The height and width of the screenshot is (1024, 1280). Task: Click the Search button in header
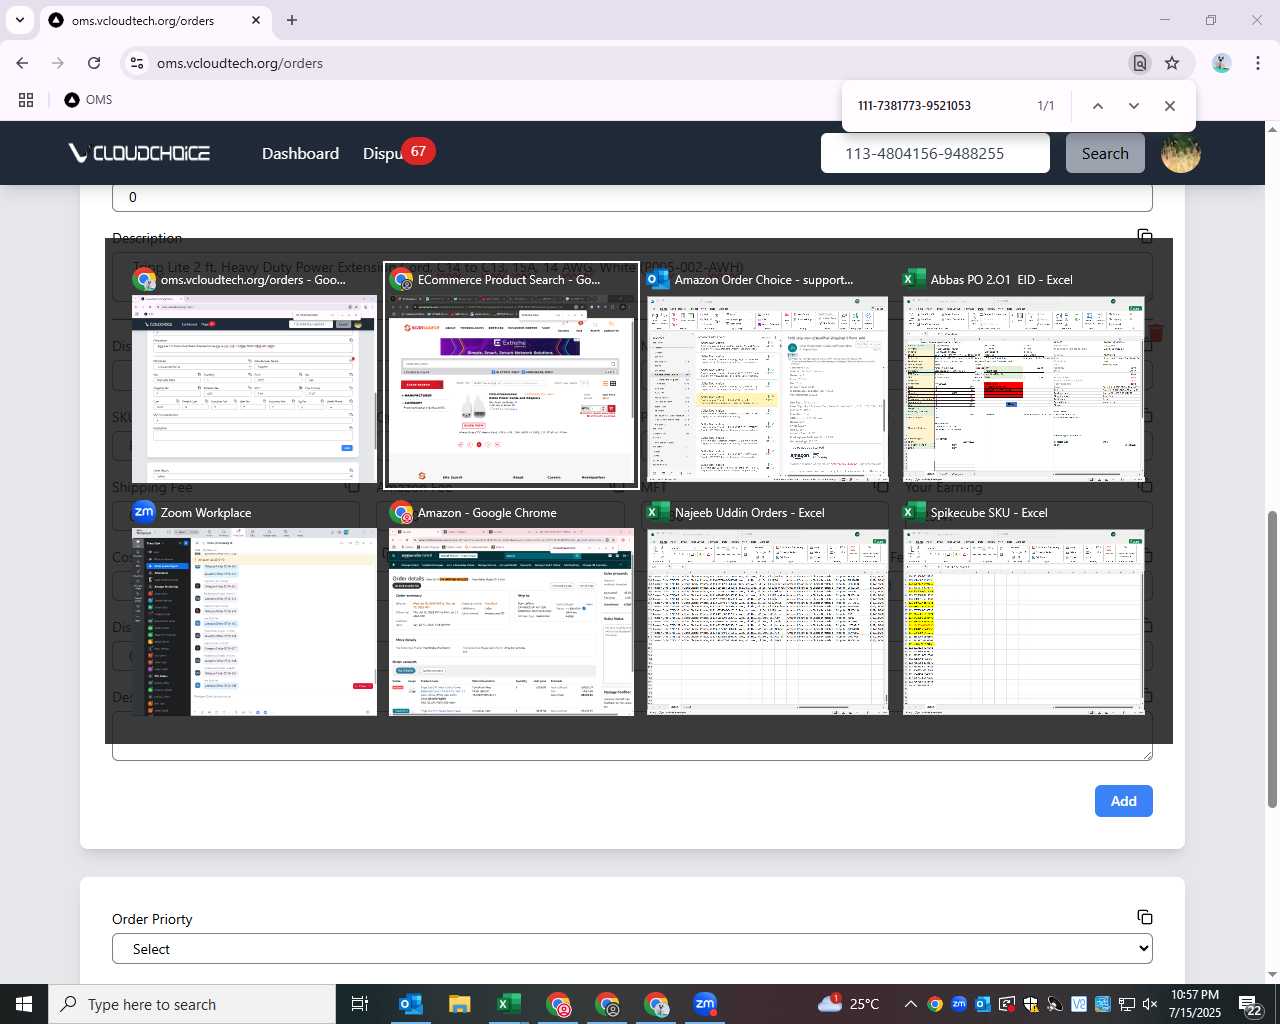click(x=1105, y=153)
